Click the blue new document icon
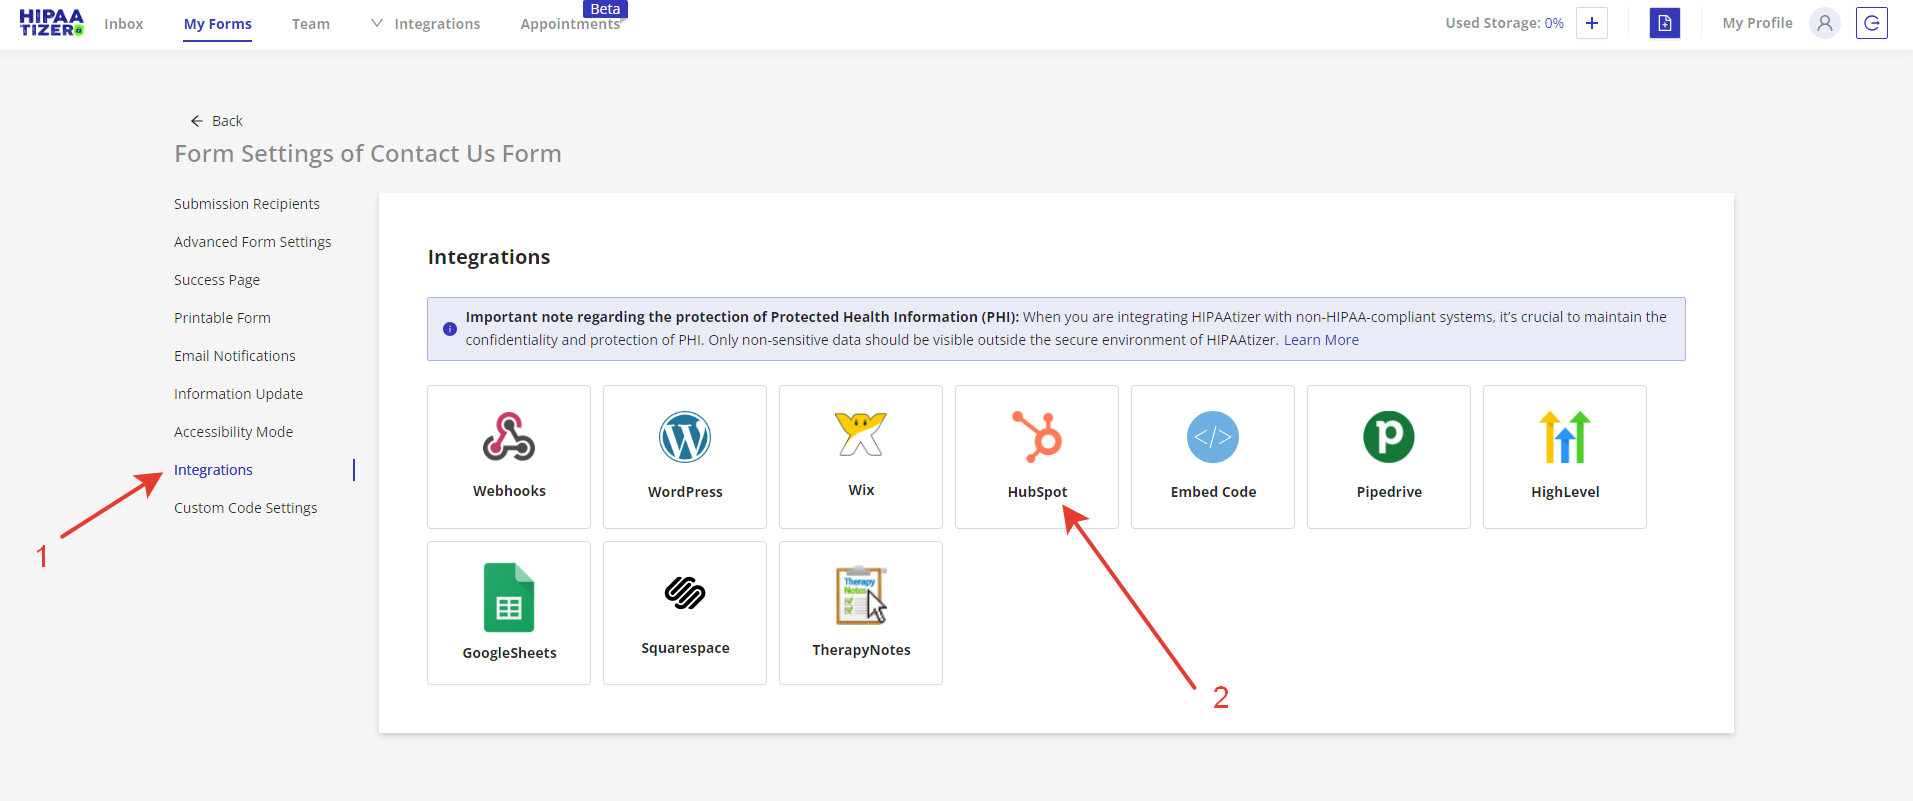 click(1665, 23)
